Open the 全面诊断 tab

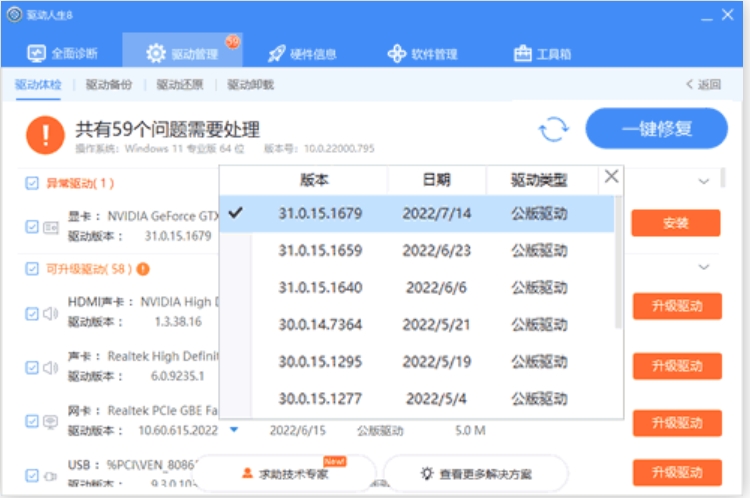[x=62, y=53]
